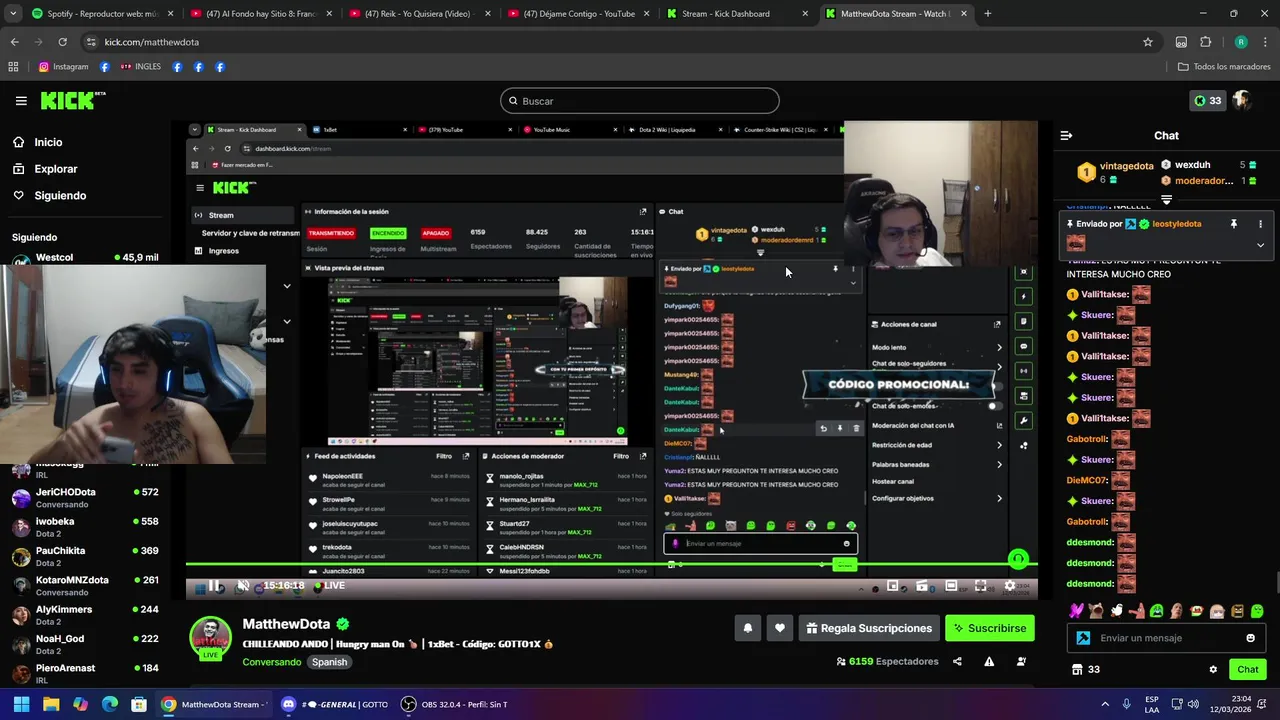
Task: Open chat settings gear
Action: pyautogui.click(x=1213, y=670)
